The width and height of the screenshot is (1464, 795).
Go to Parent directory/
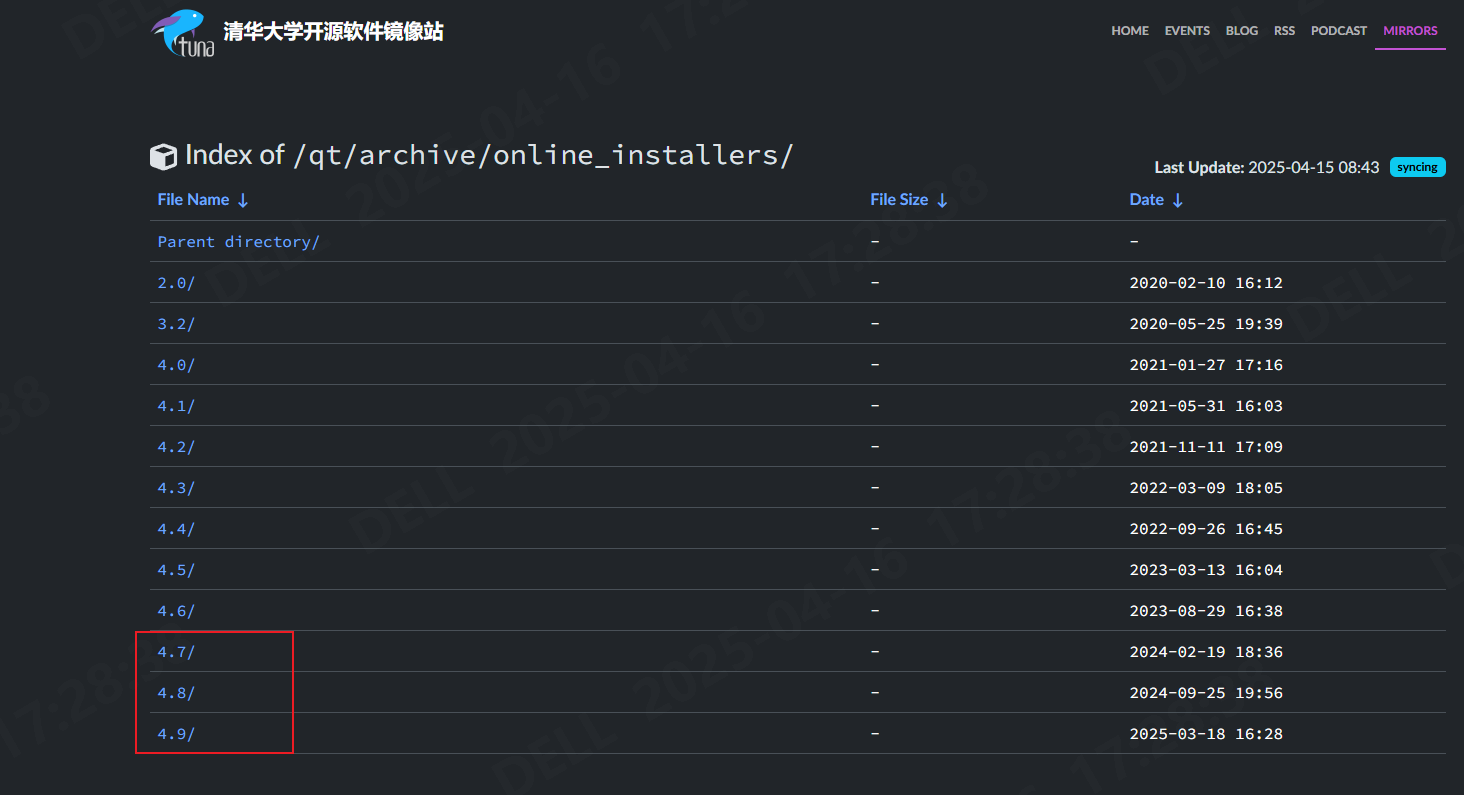238,242
